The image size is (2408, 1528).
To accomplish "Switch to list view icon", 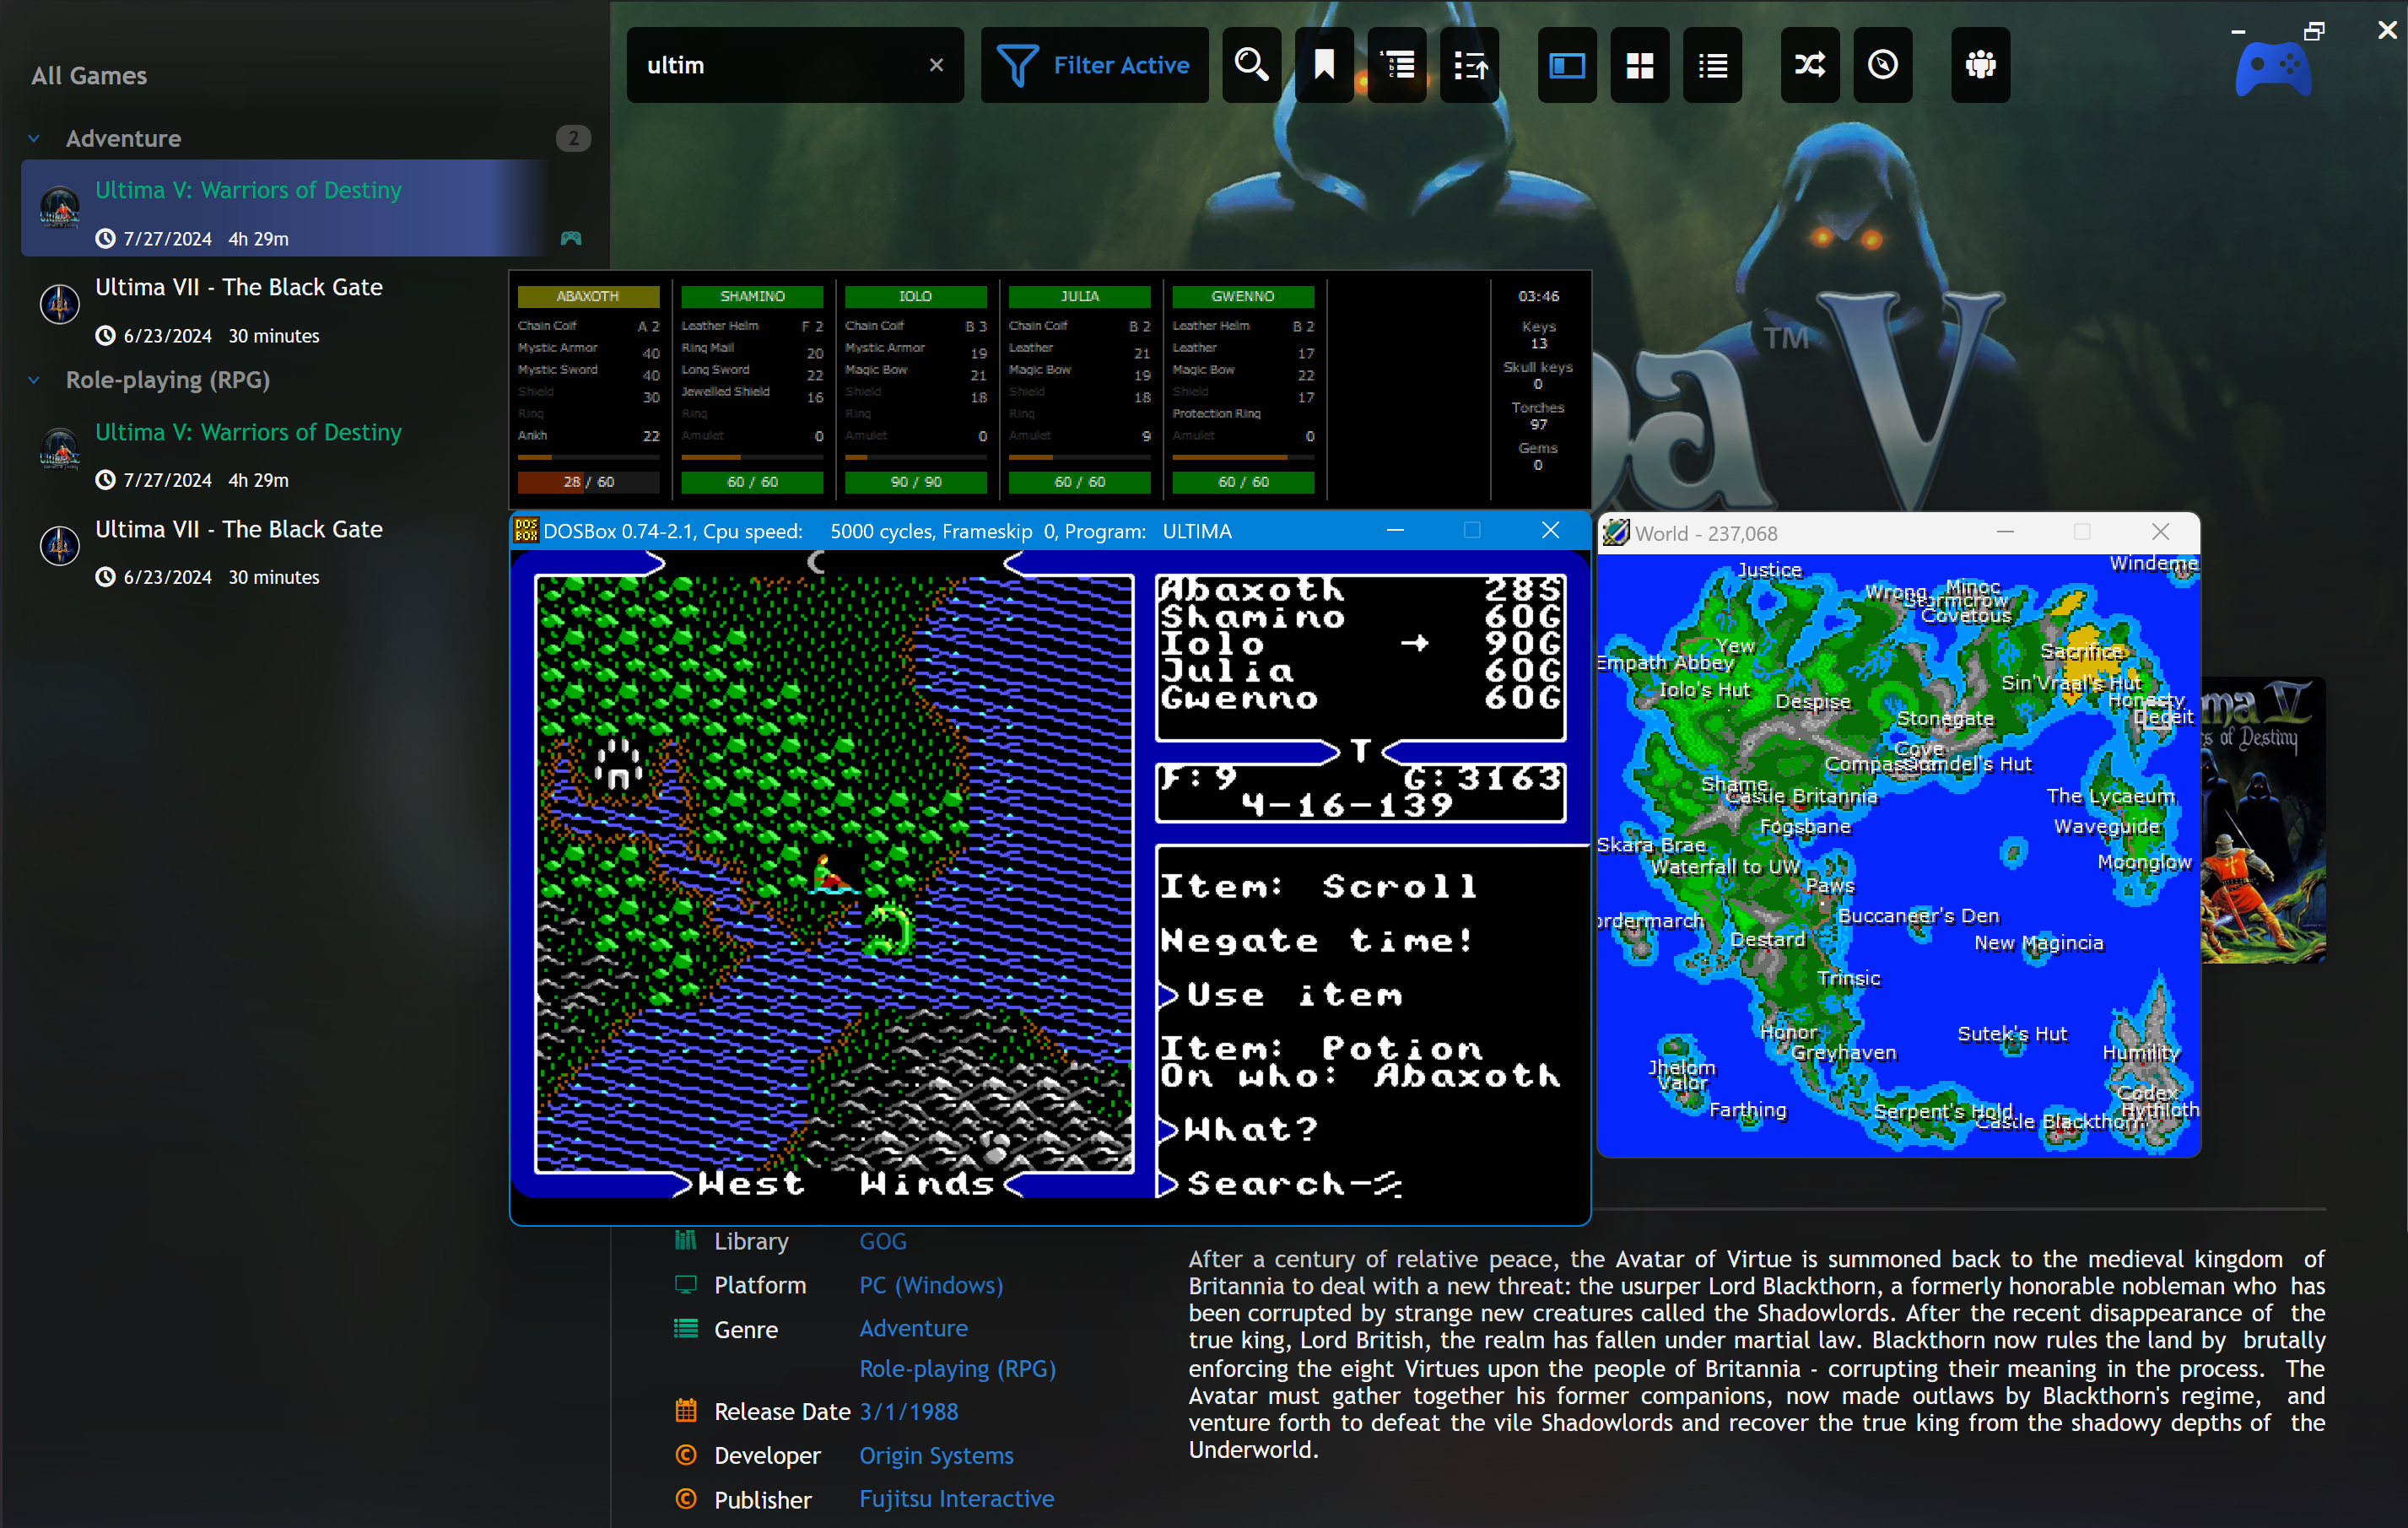I will [x=1713, y=65].
